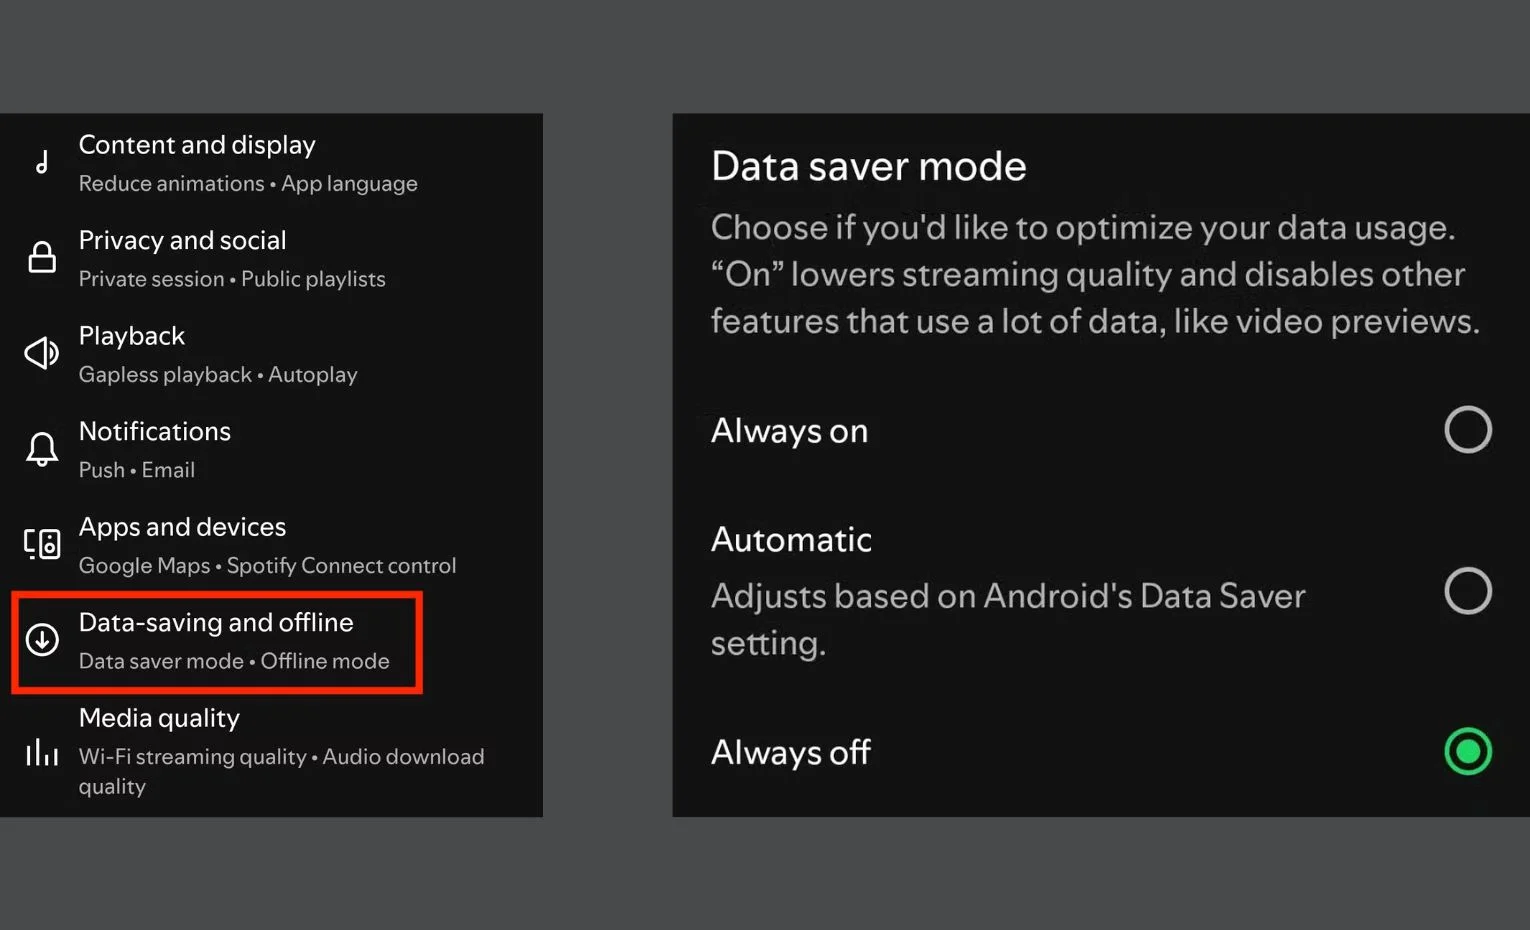The height and width of the screenshot is (930, 1530).
Task: Open the Notifications settings entry
Action: click(271, 450)
